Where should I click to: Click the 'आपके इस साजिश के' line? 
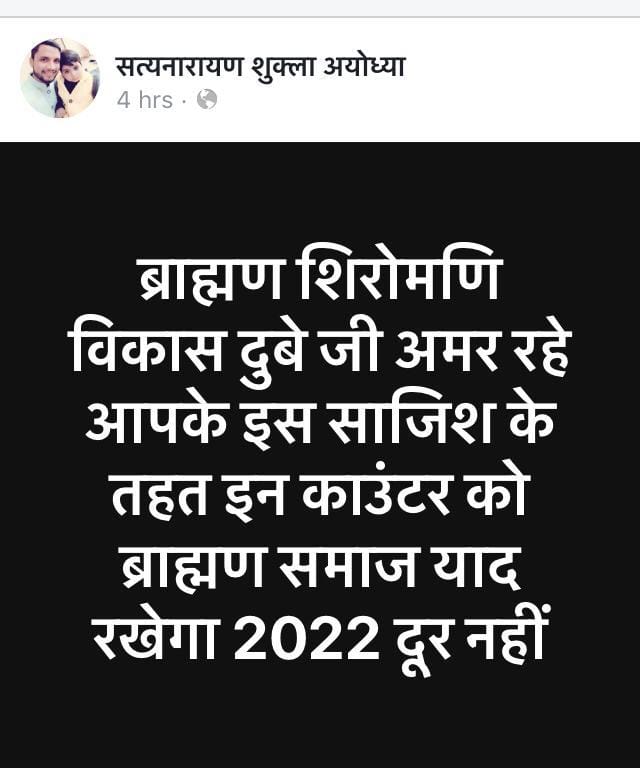pyautogui.click(x=320, y=422)
